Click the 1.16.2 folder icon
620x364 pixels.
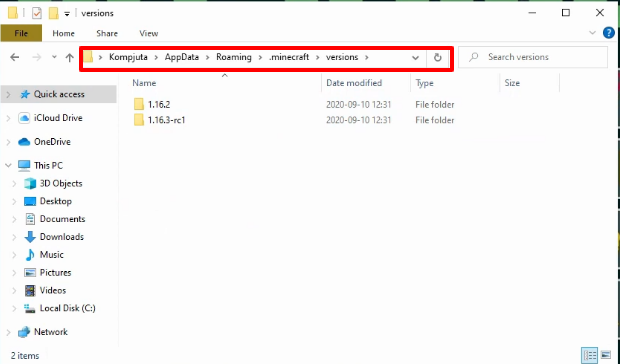[x=139, y=104]
